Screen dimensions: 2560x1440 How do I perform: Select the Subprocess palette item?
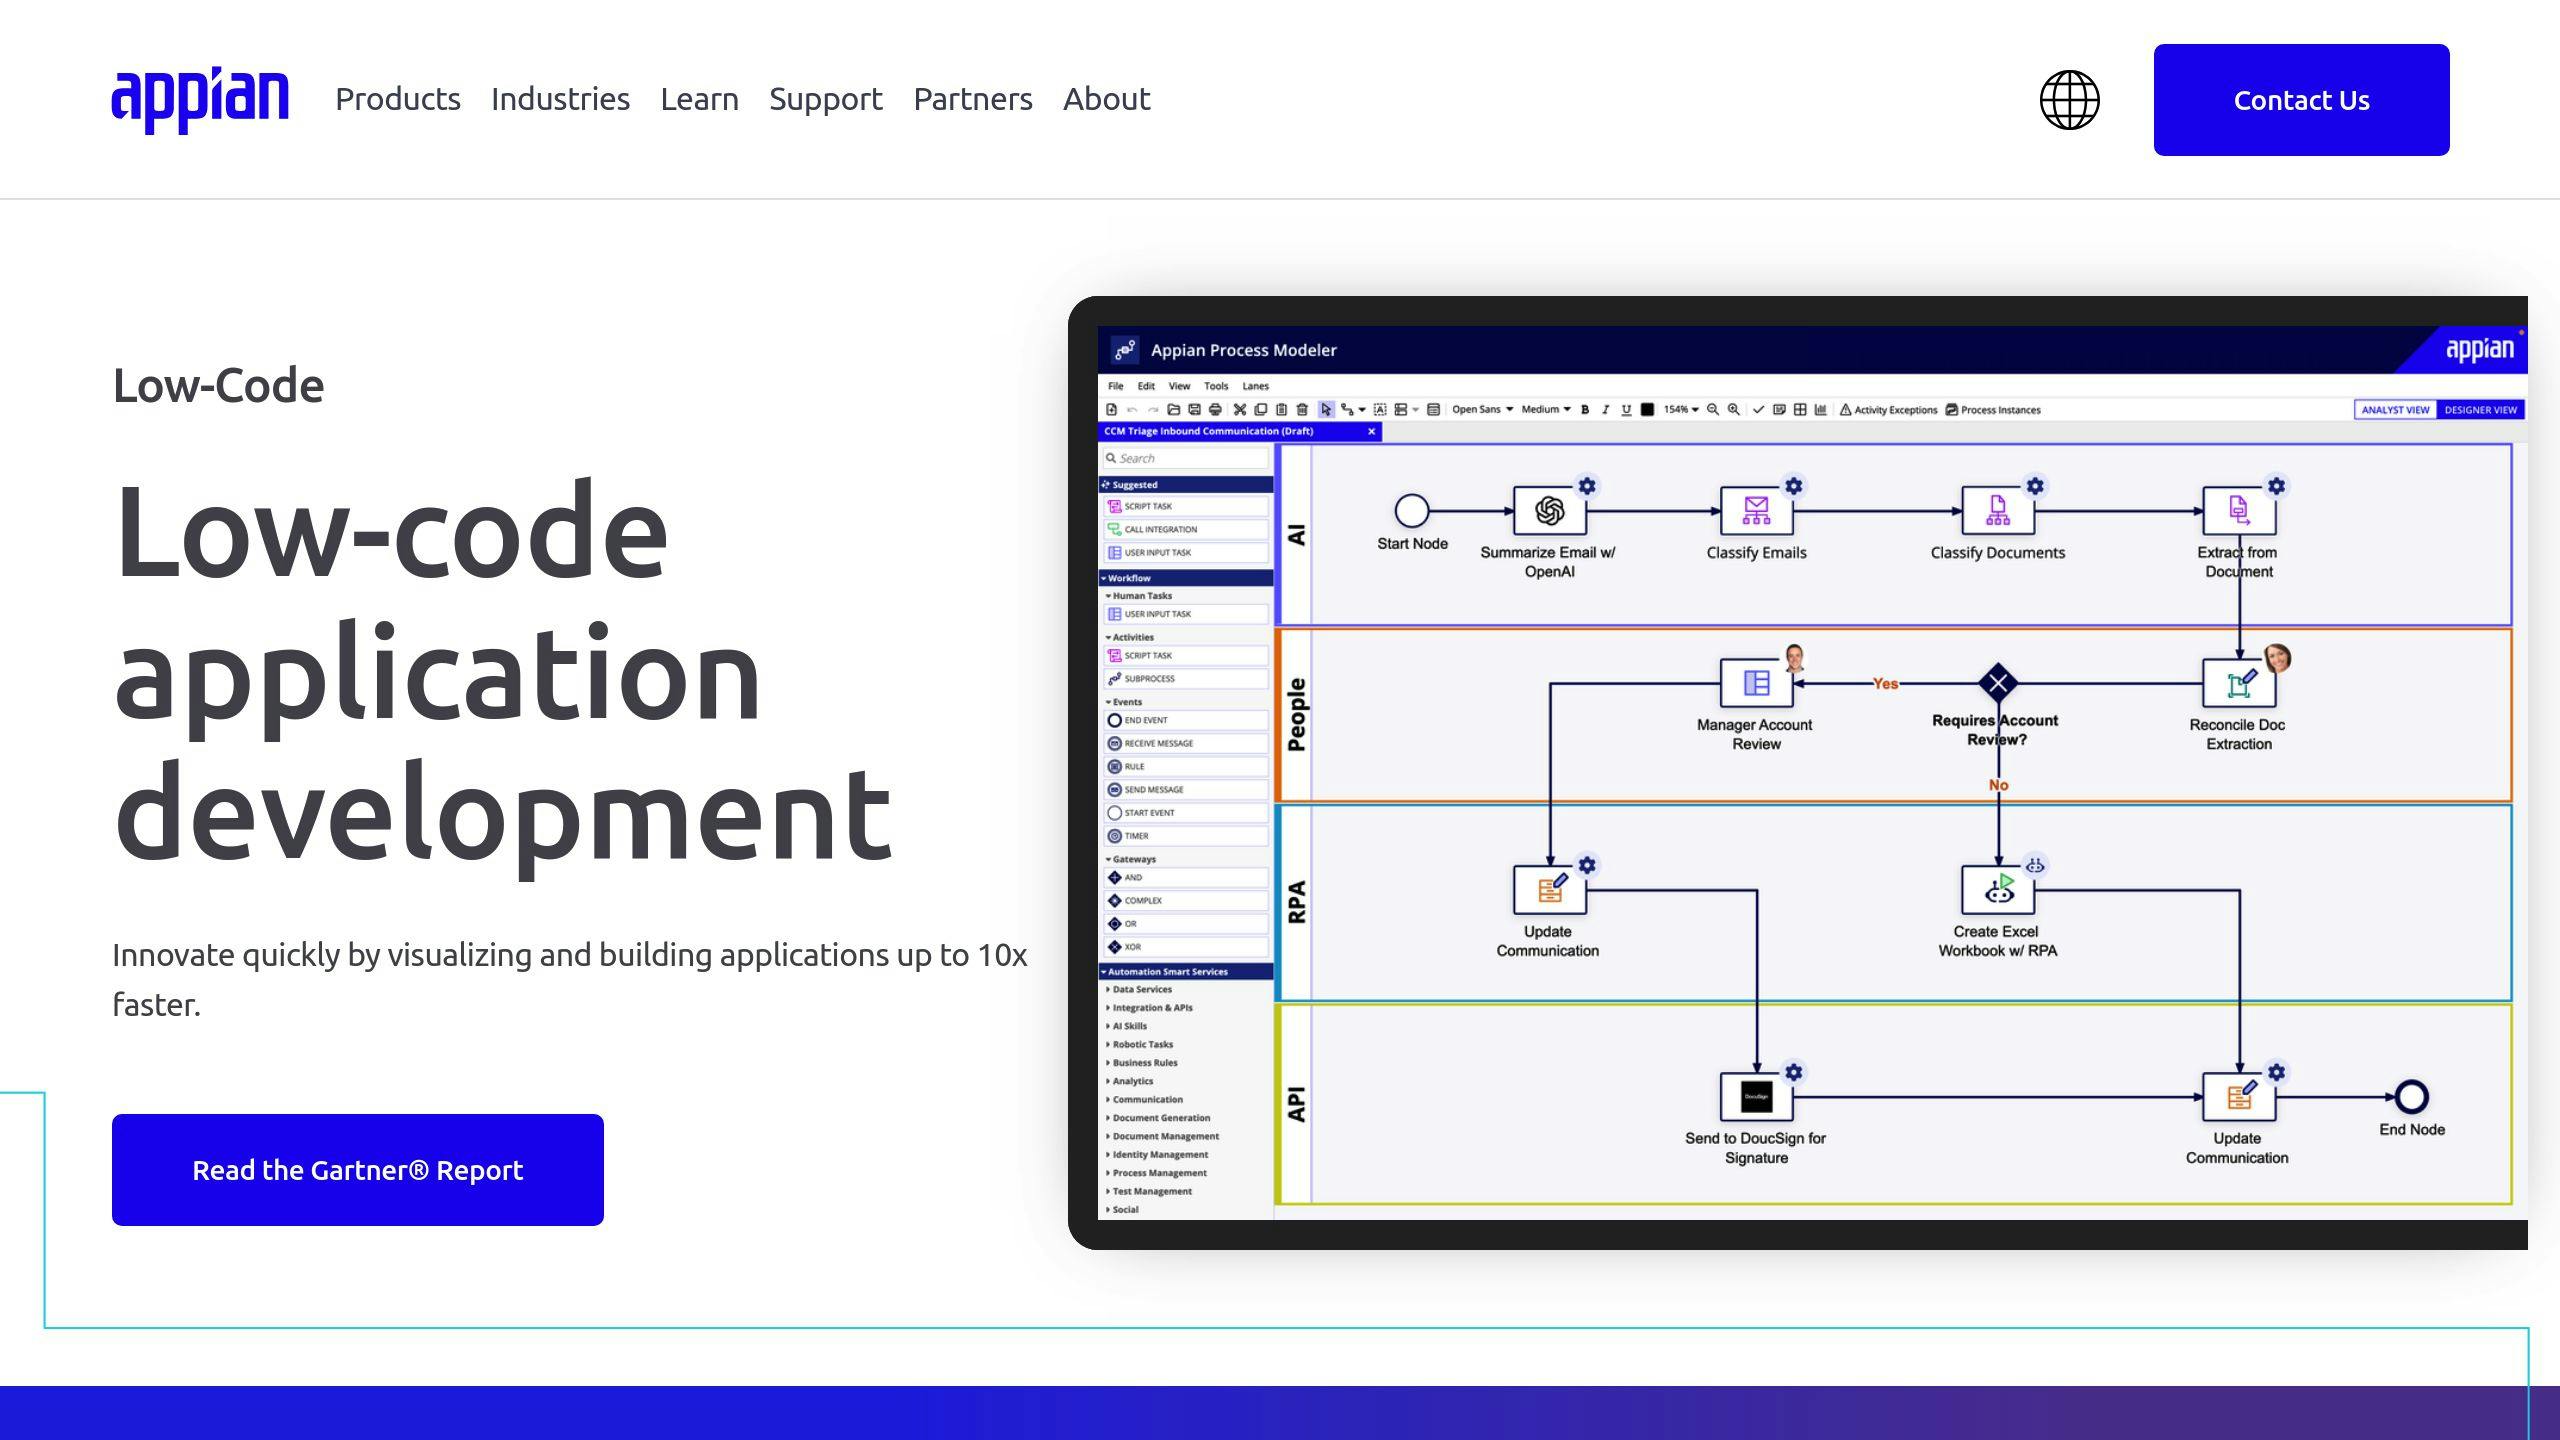(x=1186, y=679)
